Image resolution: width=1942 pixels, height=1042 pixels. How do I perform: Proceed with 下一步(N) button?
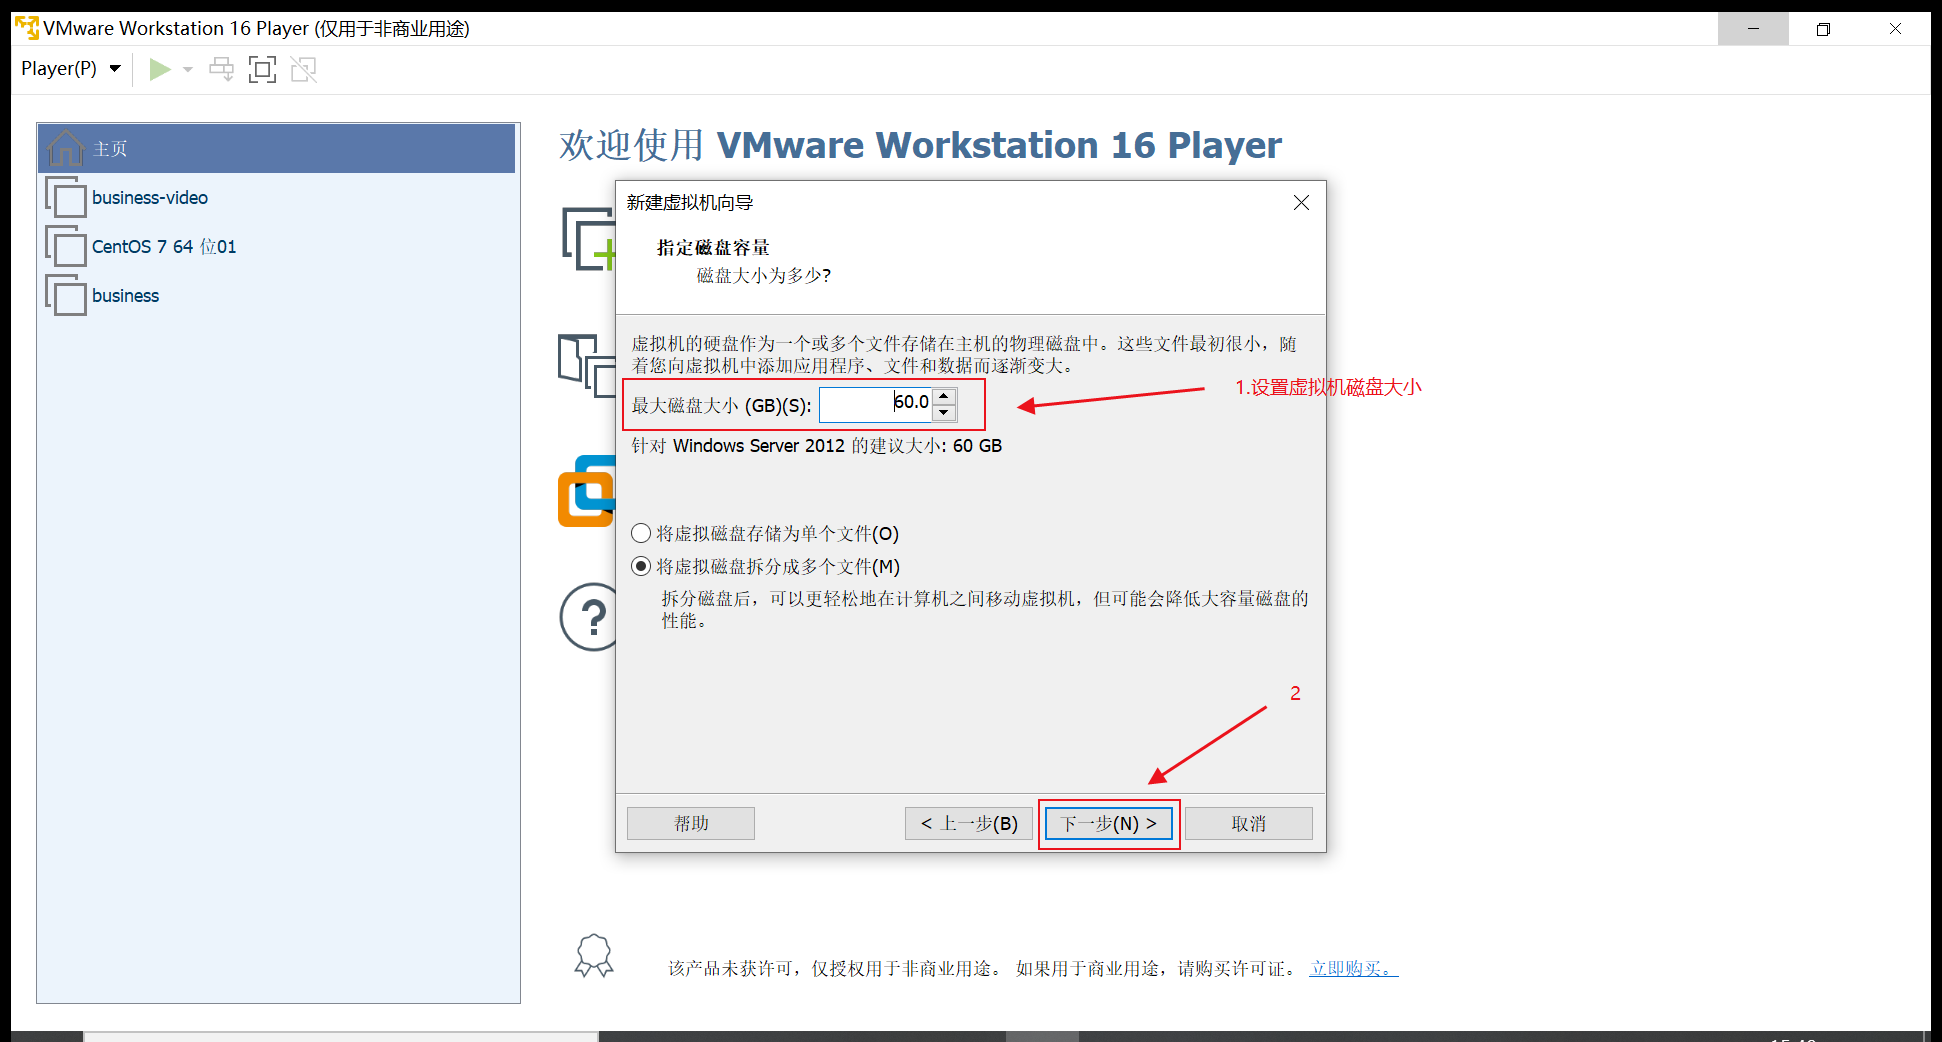(1109, 823)
